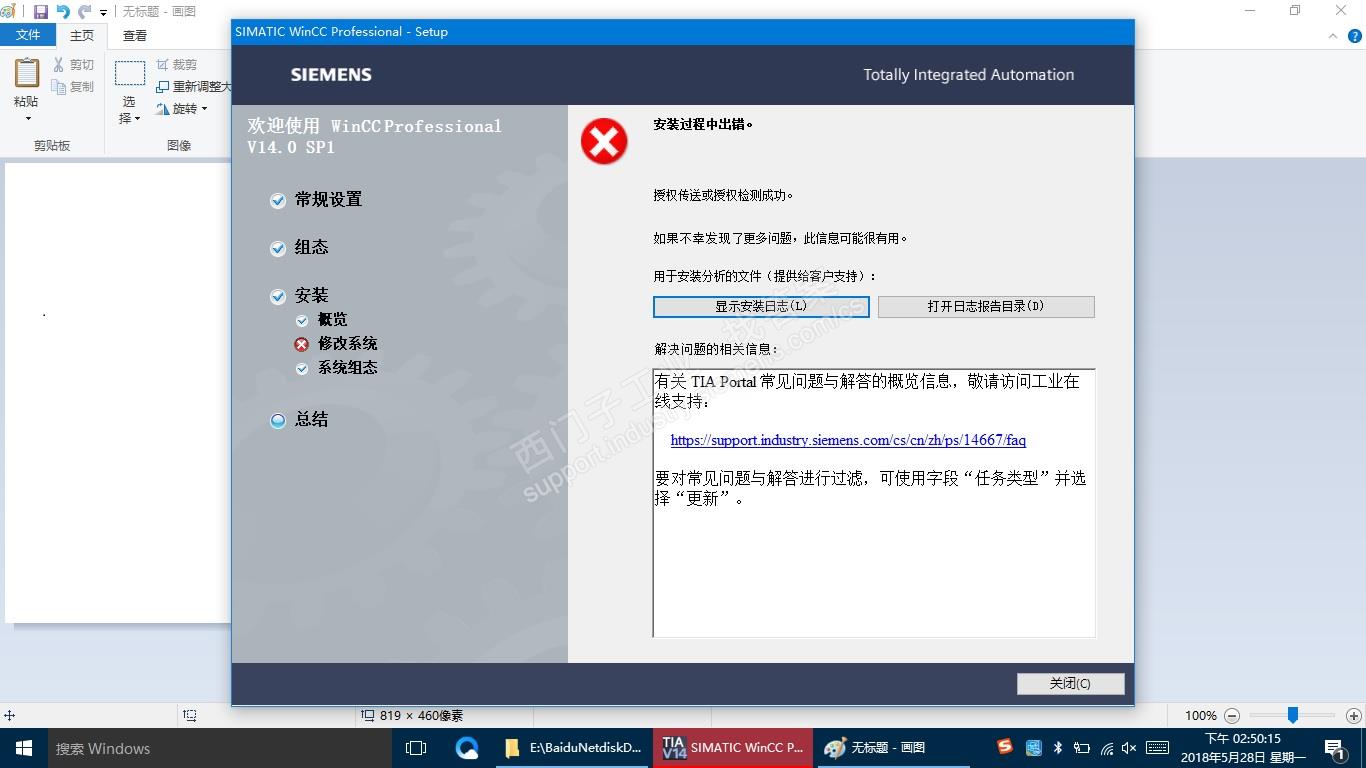Click the 粘贴 clipboard icon in Paint
This screenshot has height=768, width=1366.
27,73
